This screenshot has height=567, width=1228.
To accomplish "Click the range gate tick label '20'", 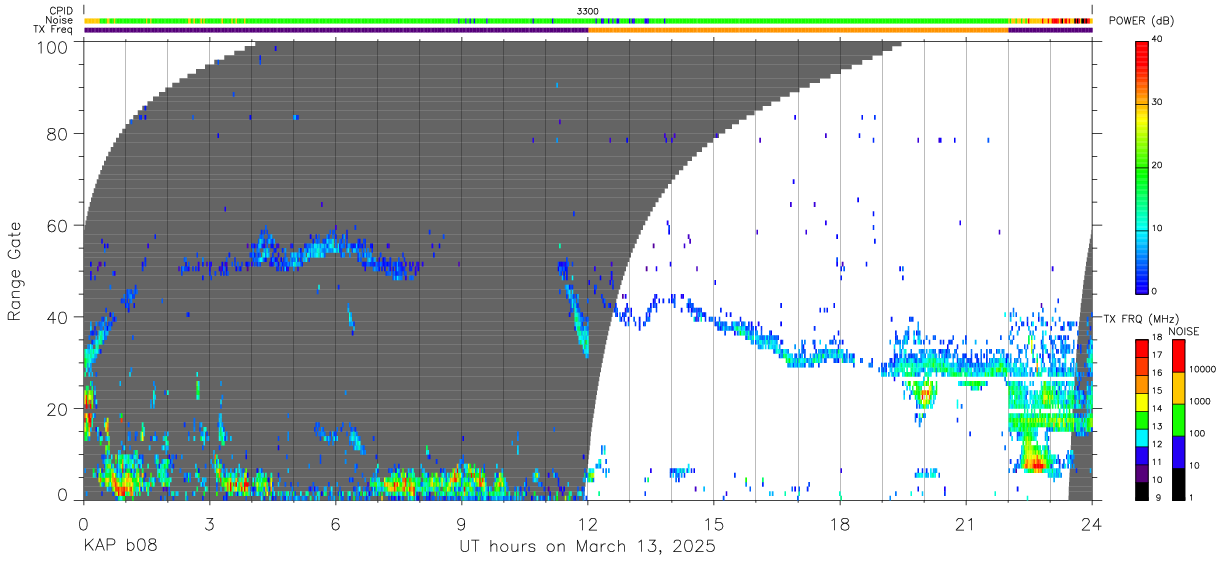I will pos(57,409).
